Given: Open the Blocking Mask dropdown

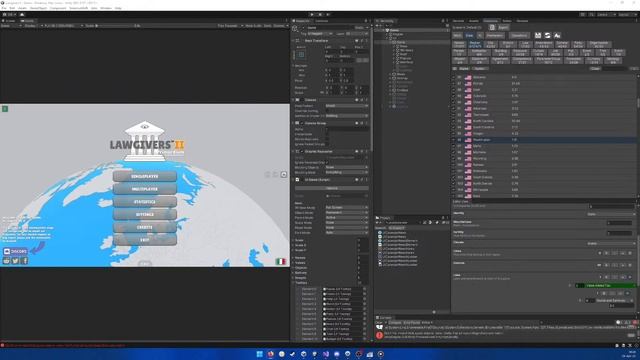Looking at the screenshot, I should click(x=347, y=172).
